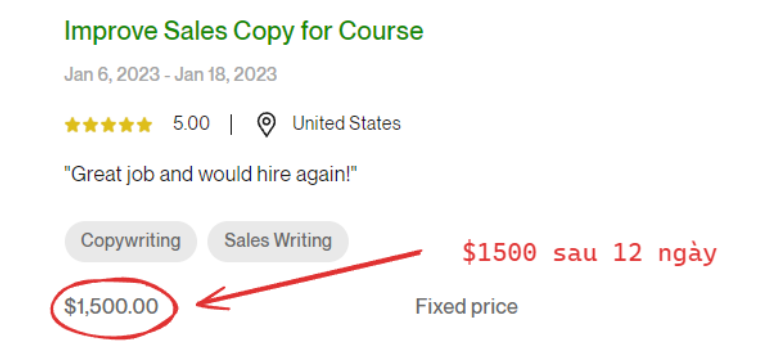Viewport: 759px width, 361px height.
Task: Click the red arrow head near price
Action: pyautogui.click(x=211, y=300)
